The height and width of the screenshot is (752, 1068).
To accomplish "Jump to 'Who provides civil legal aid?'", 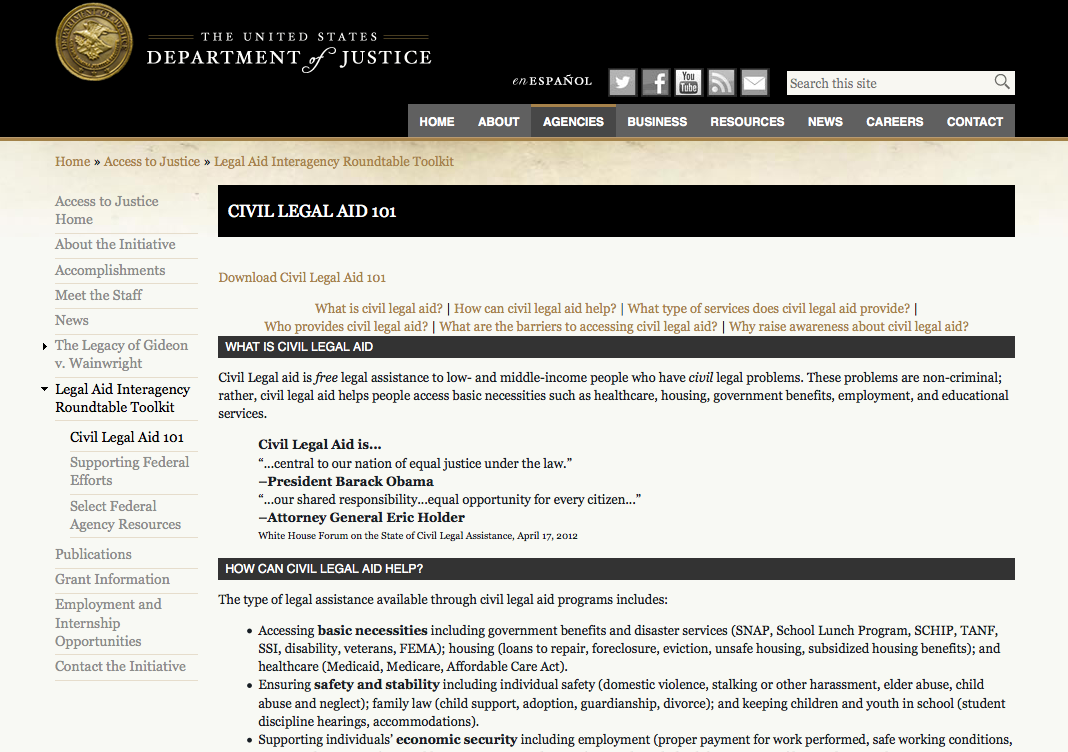I will click(x=346, y=326).
